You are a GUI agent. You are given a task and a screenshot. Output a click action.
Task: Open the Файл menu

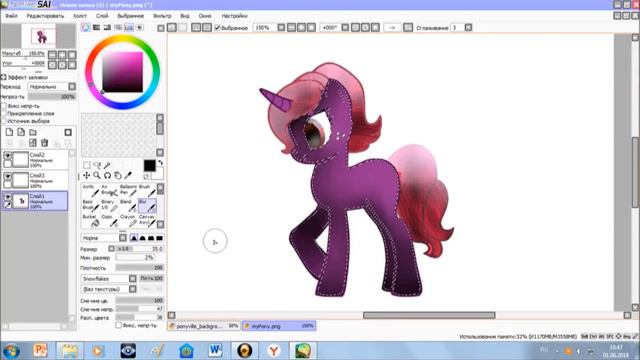[11, 16]
